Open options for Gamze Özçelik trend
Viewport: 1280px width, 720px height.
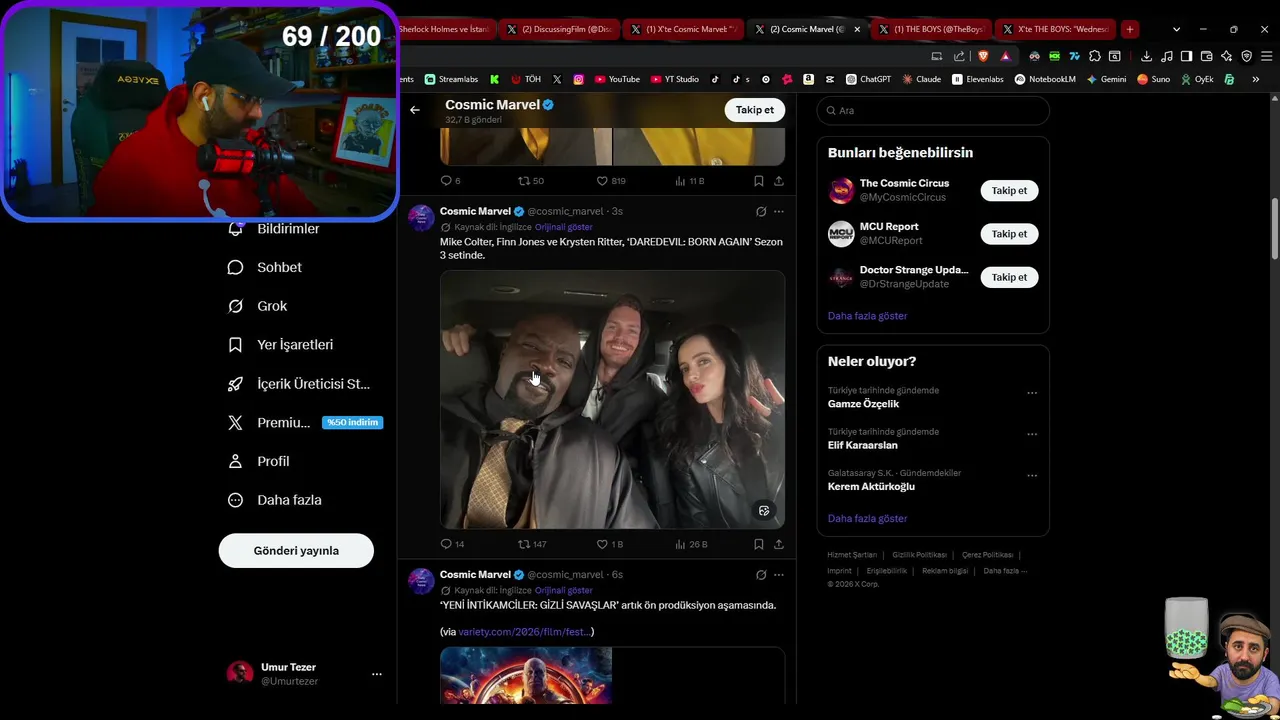[x=1032, y=393]
